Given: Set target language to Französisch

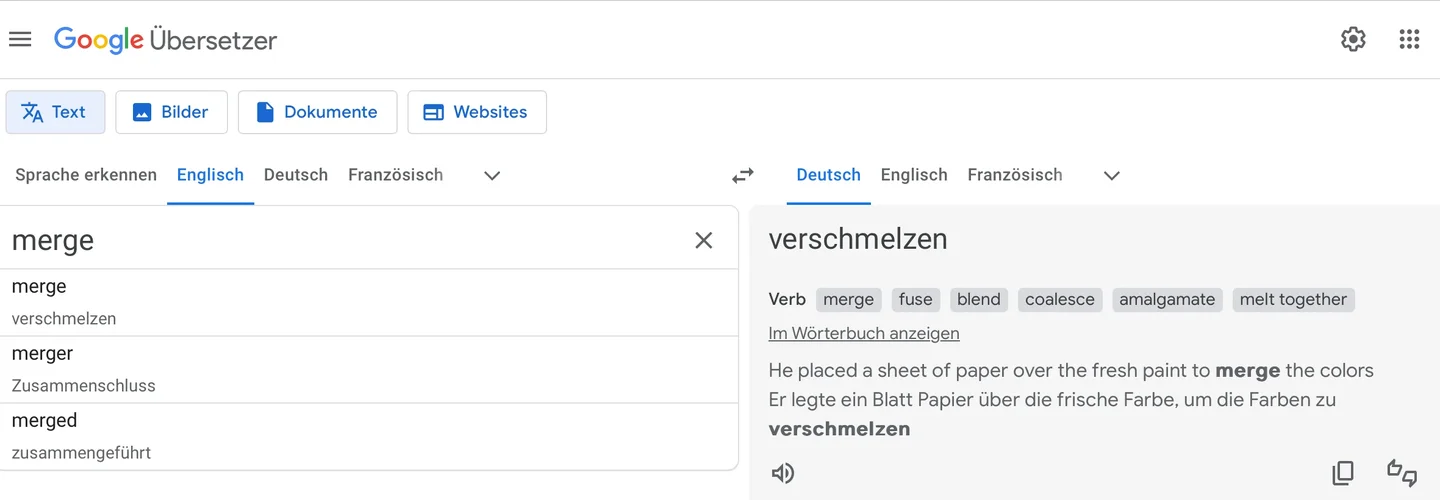Looking at the screenshot, I should [1014, 175].
